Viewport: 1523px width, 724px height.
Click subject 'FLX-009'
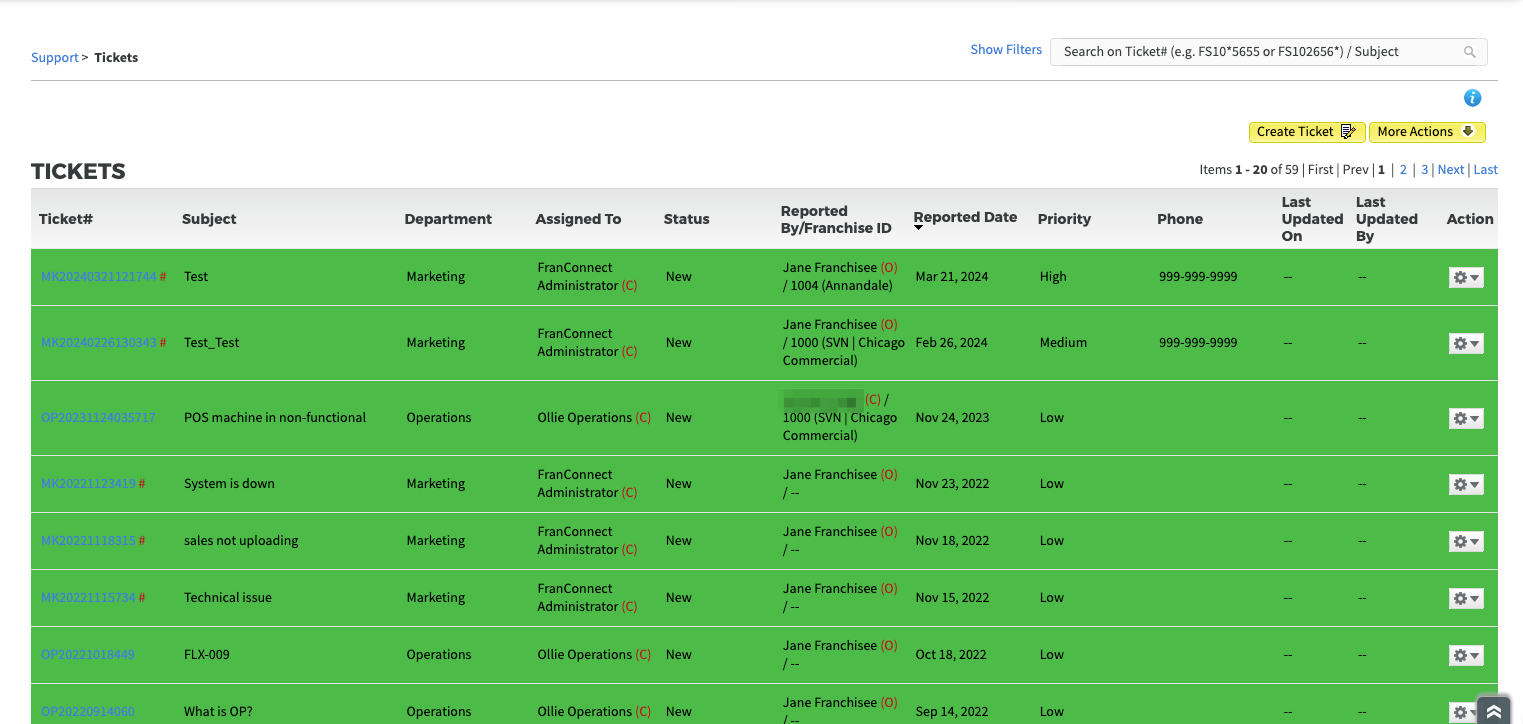(x=207, y=654)
